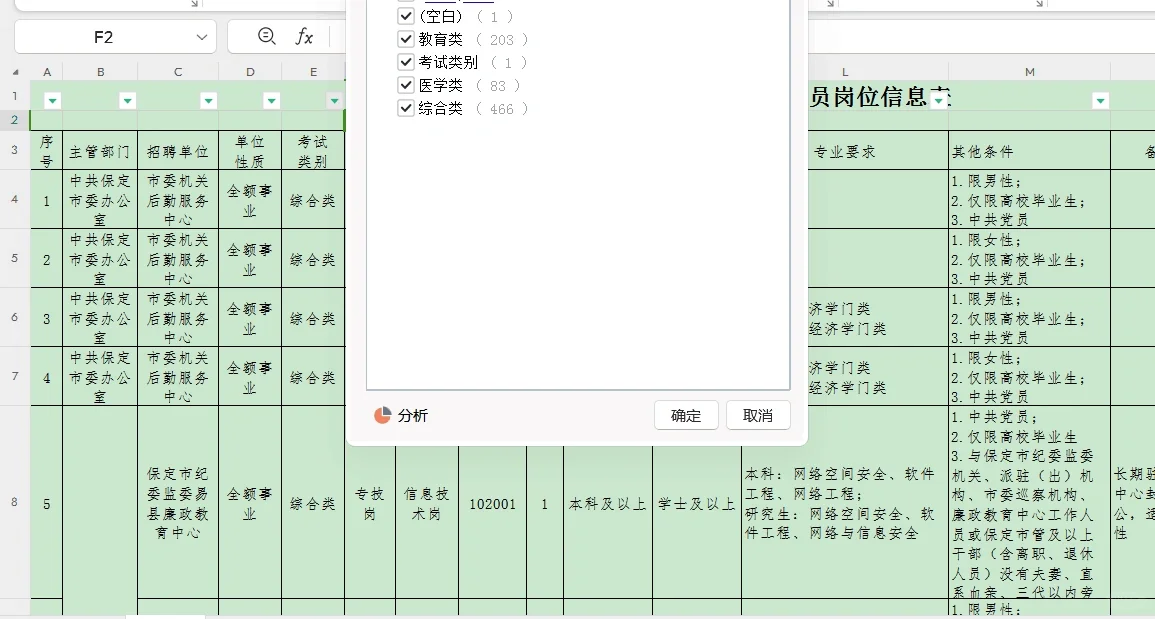This screenshot has height=619, width=1155.
Task: Select column C by clicking its header
Action: click(x=177, y=72)
